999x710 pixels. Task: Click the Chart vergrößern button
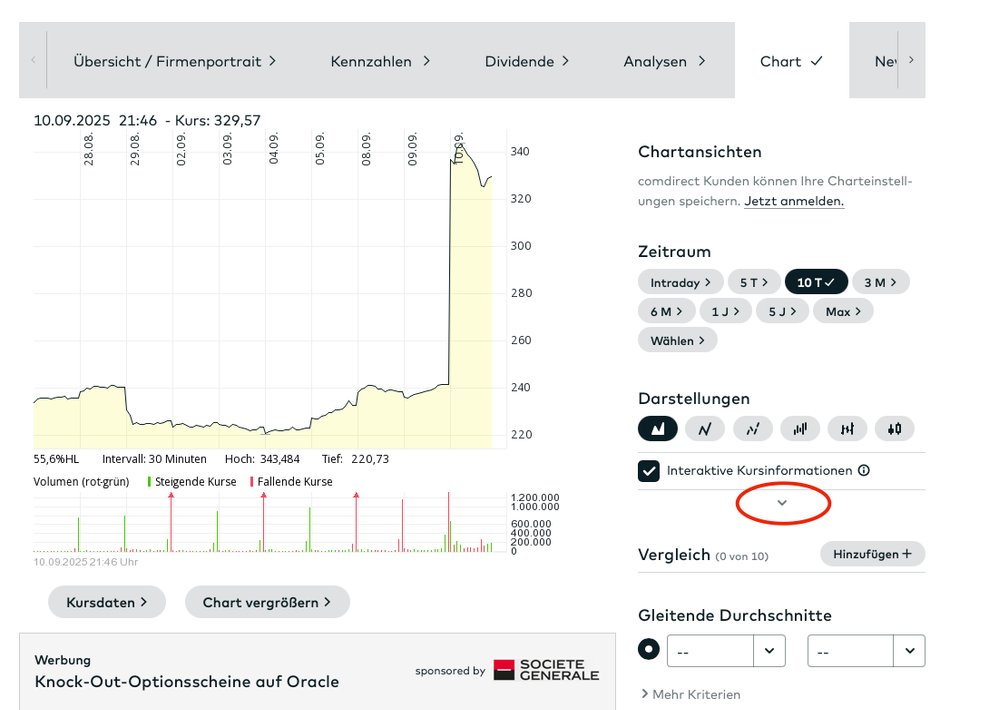coord(267,602)
